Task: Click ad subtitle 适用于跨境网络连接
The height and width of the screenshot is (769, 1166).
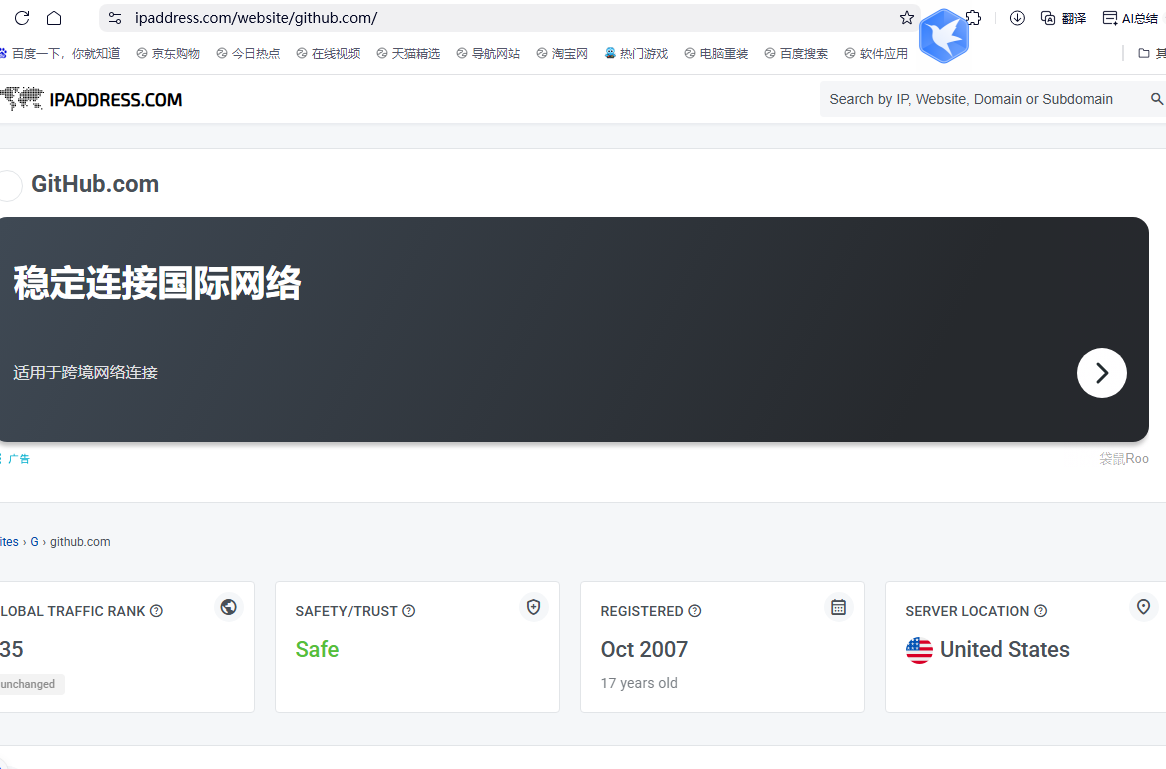Action: 86,373
